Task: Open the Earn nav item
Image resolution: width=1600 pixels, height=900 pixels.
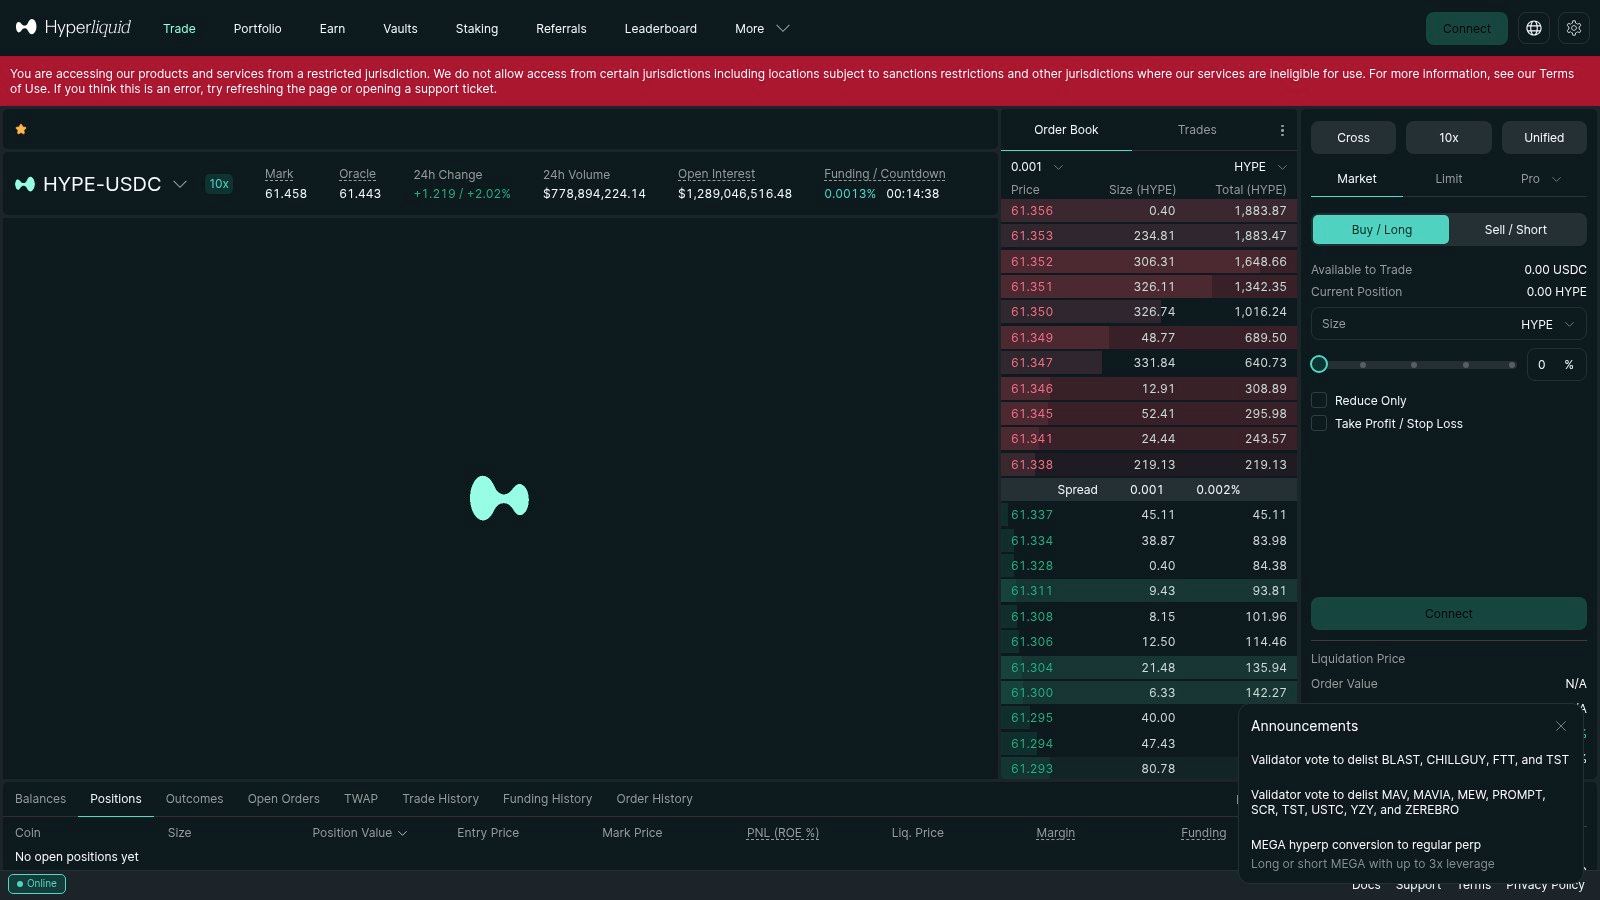Action: click(x=332, y=28)
